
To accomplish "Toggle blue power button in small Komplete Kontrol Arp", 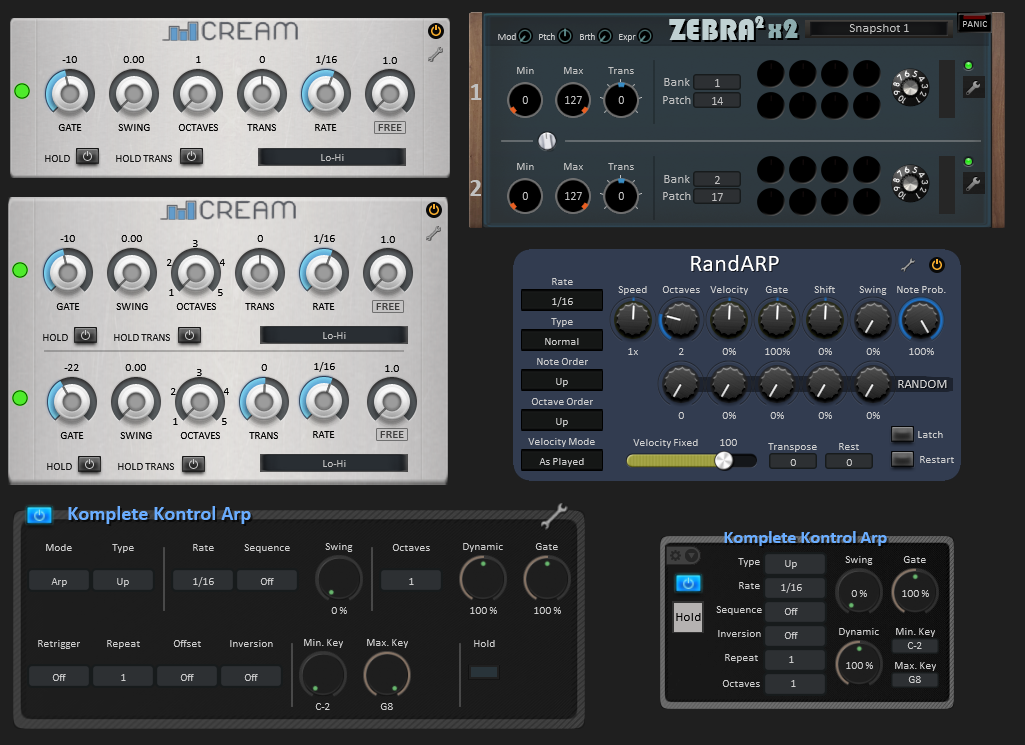I will (688, 583).
